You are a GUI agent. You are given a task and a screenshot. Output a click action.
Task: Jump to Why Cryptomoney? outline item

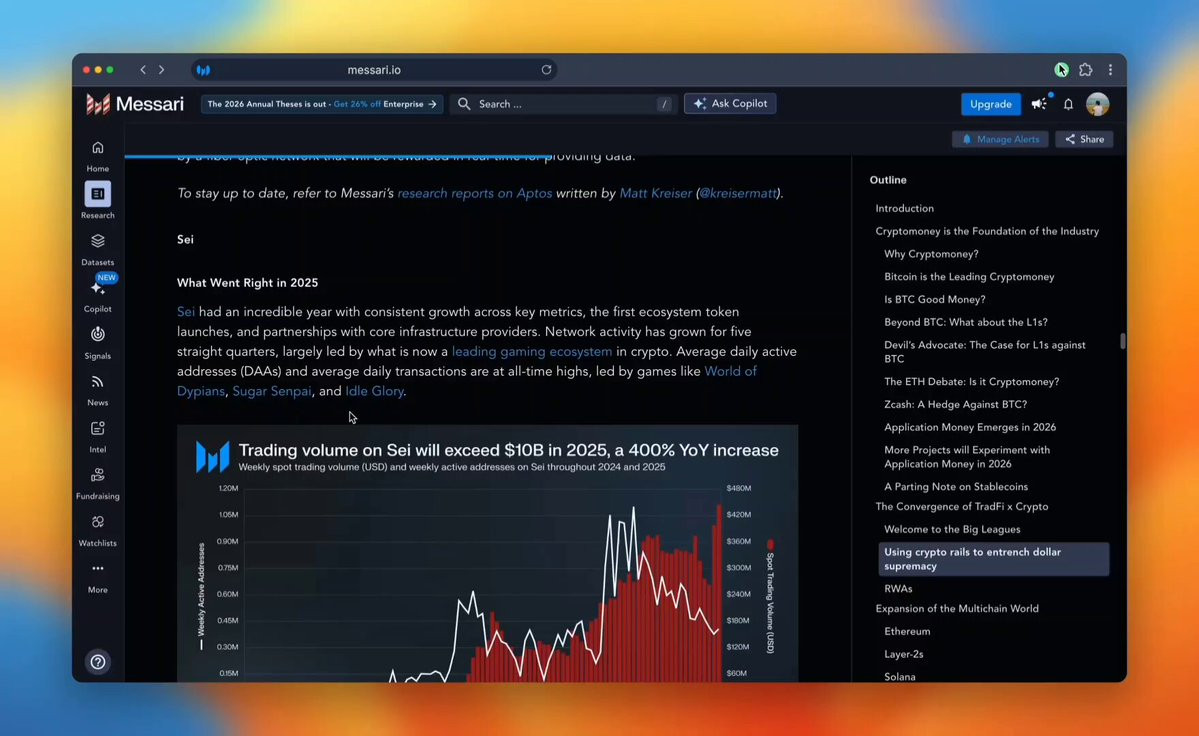point(931,255)
